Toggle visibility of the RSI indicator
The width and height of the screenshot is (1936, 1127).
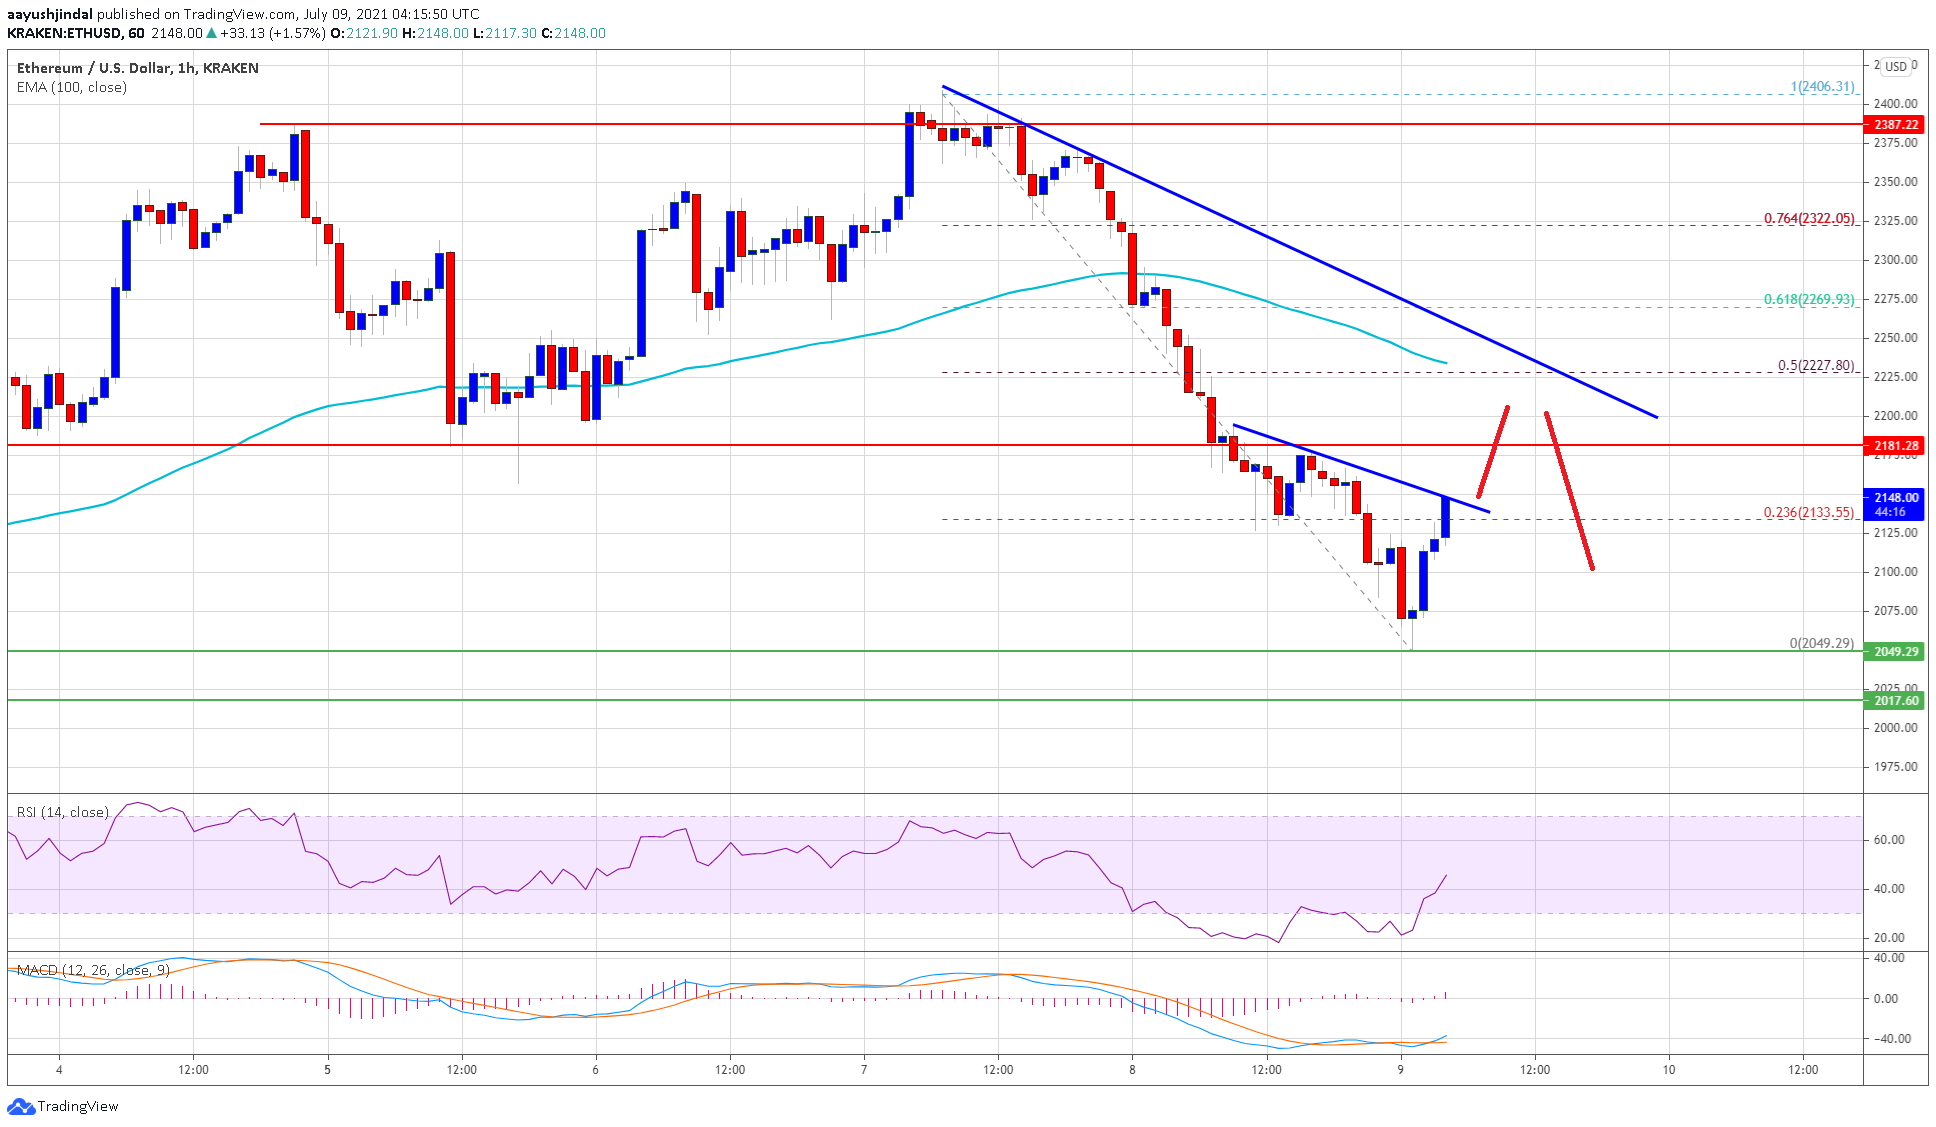(x=60, y=813)
